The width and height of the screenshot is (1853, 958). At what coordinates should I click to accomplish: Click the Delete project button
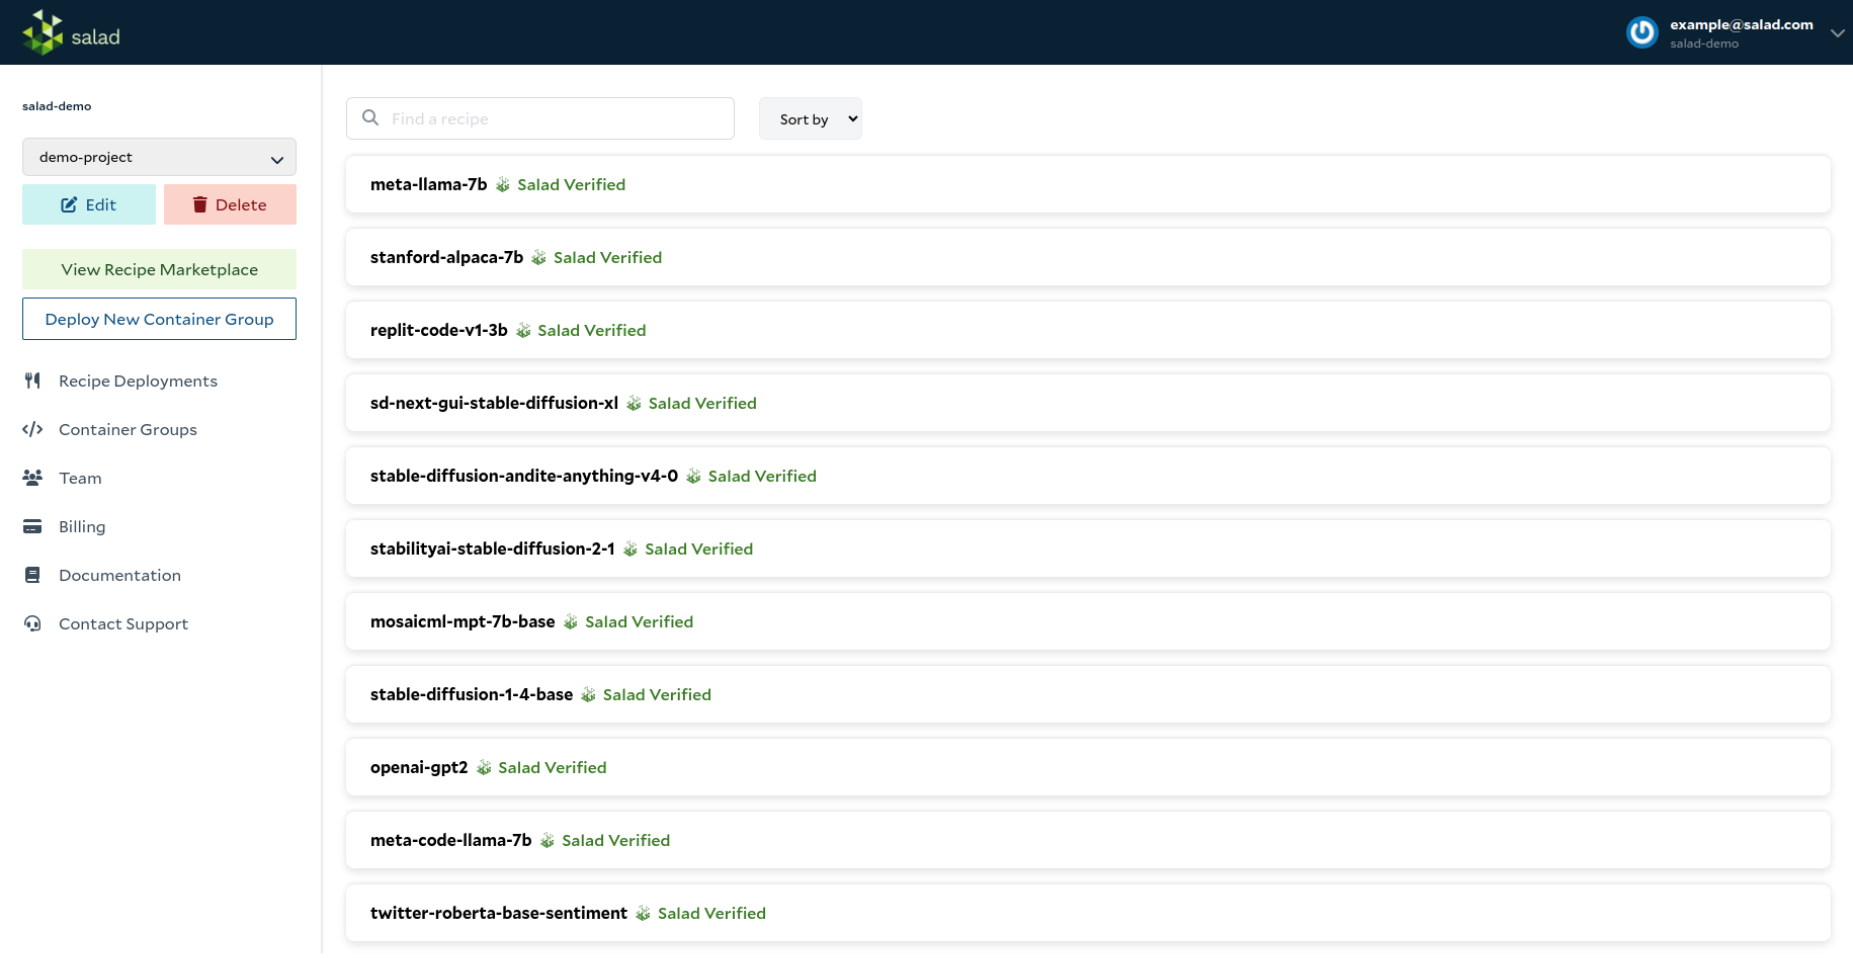click(230, 205)
